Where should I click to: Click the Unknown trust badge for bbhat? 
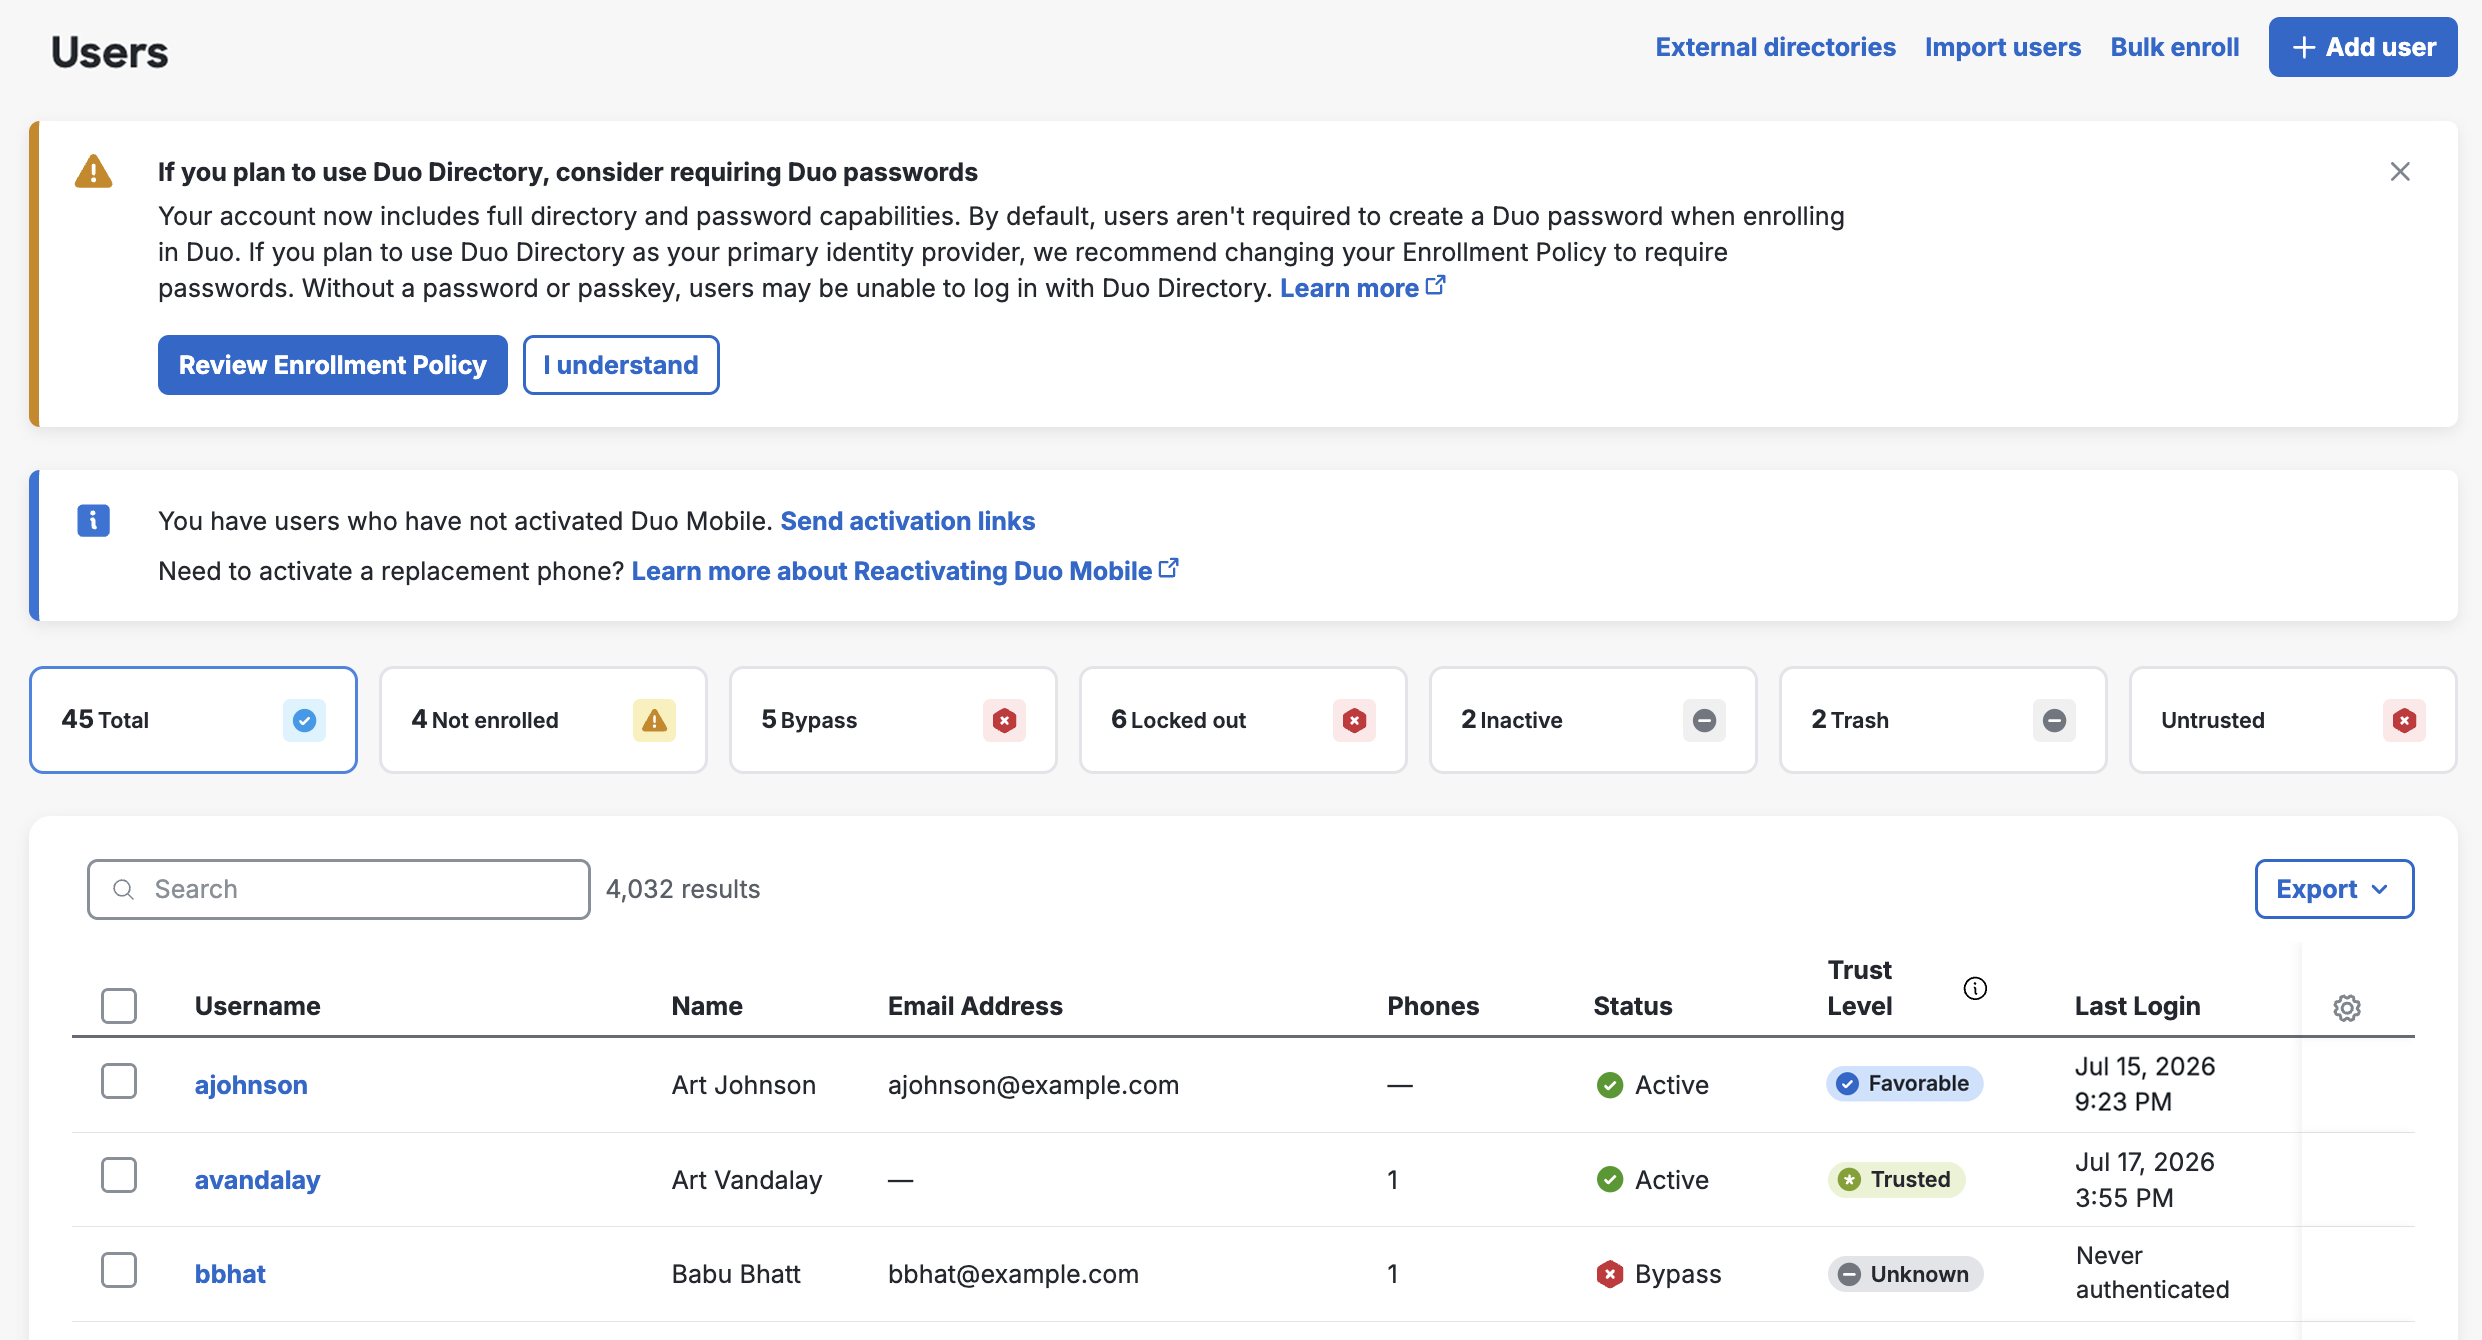(1905, 1274)
